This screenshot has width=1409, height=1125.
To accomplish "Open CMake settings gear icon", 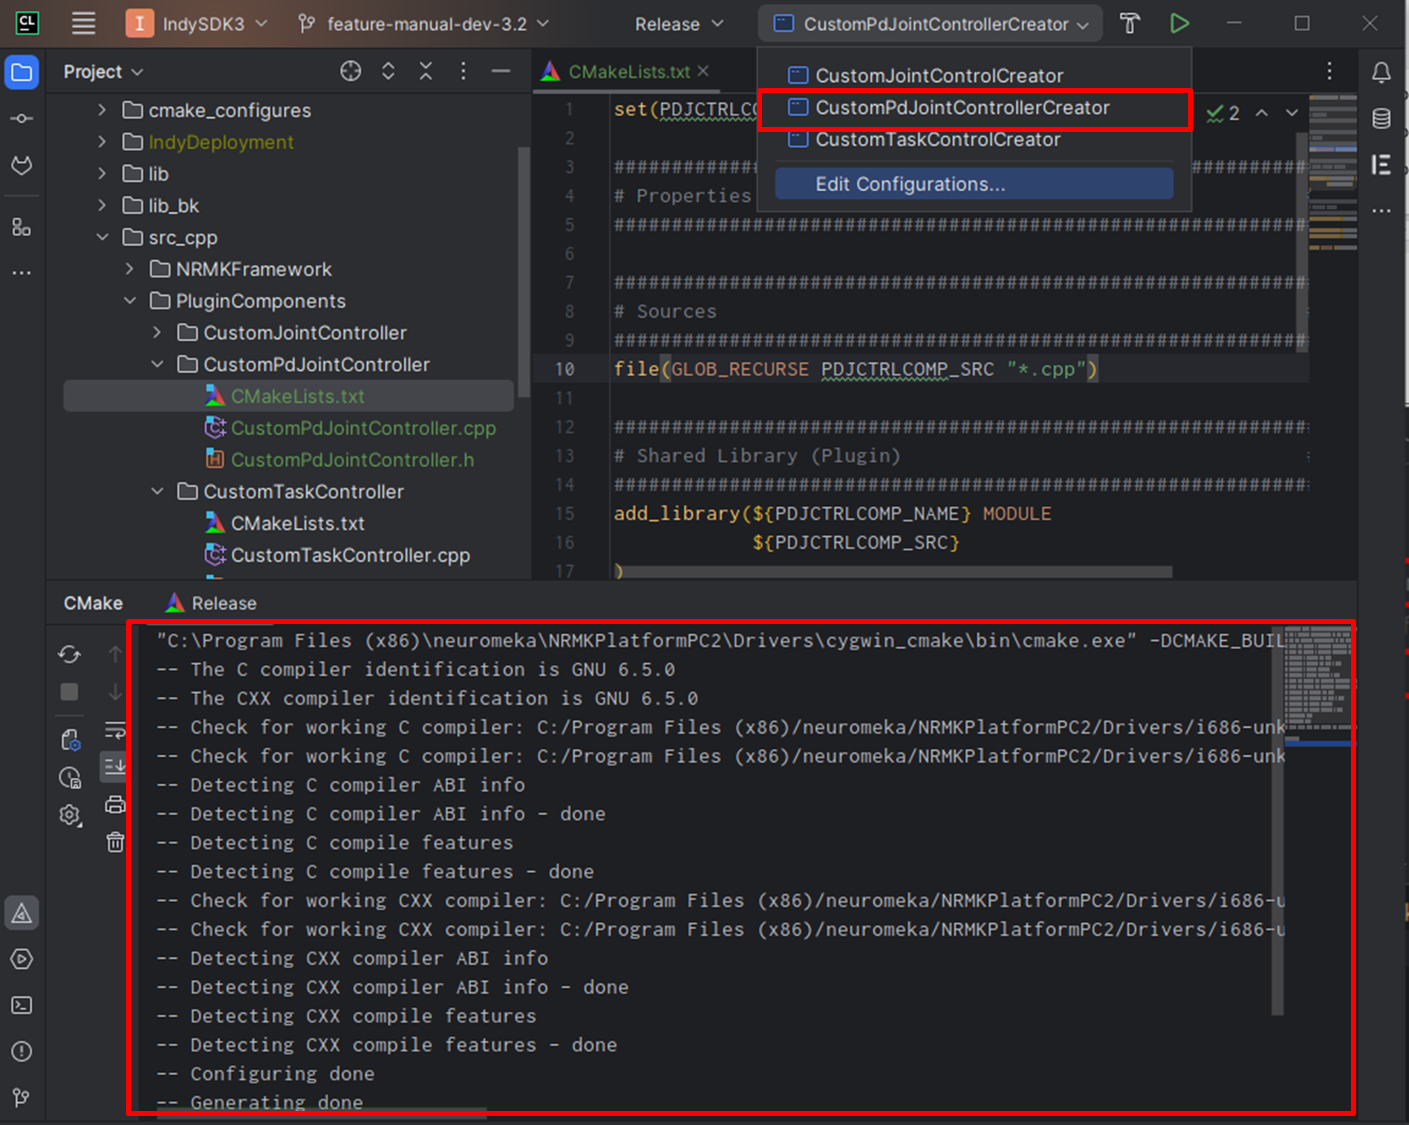I will tap(69, 815).
